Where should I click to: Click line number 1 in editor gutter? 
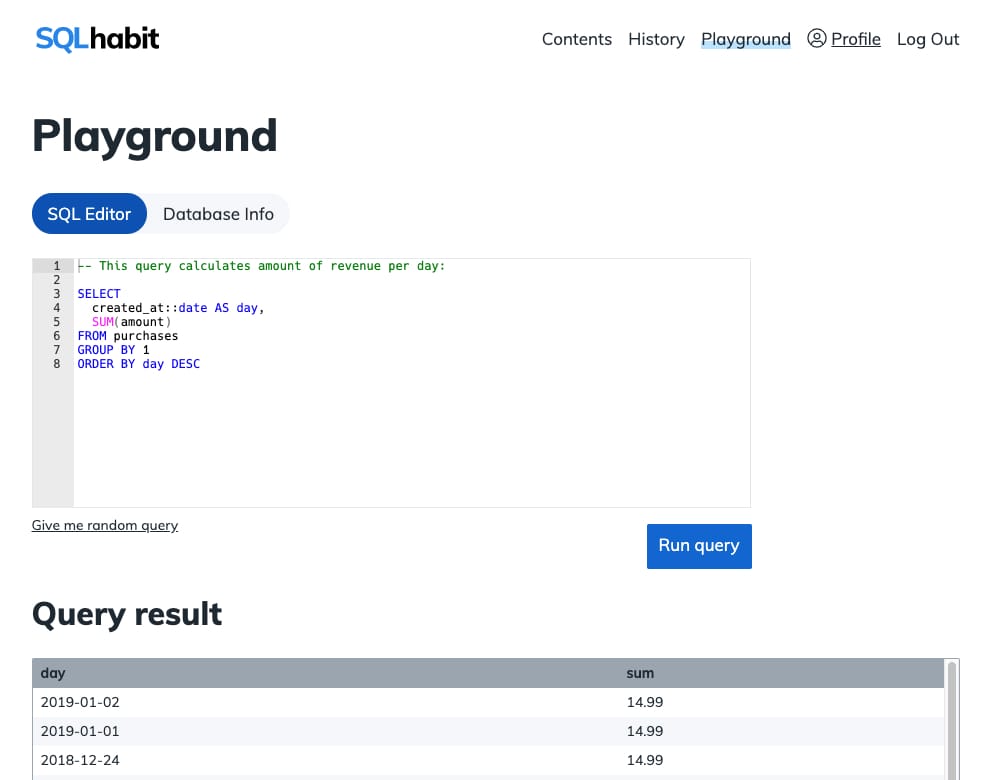(x=57, y=266)
